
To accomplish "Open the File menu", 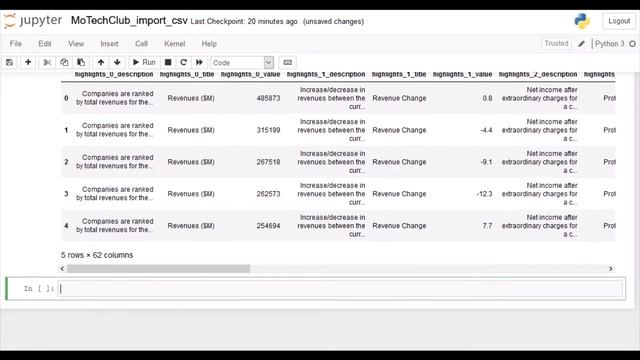I will click(x=16, y=44).
